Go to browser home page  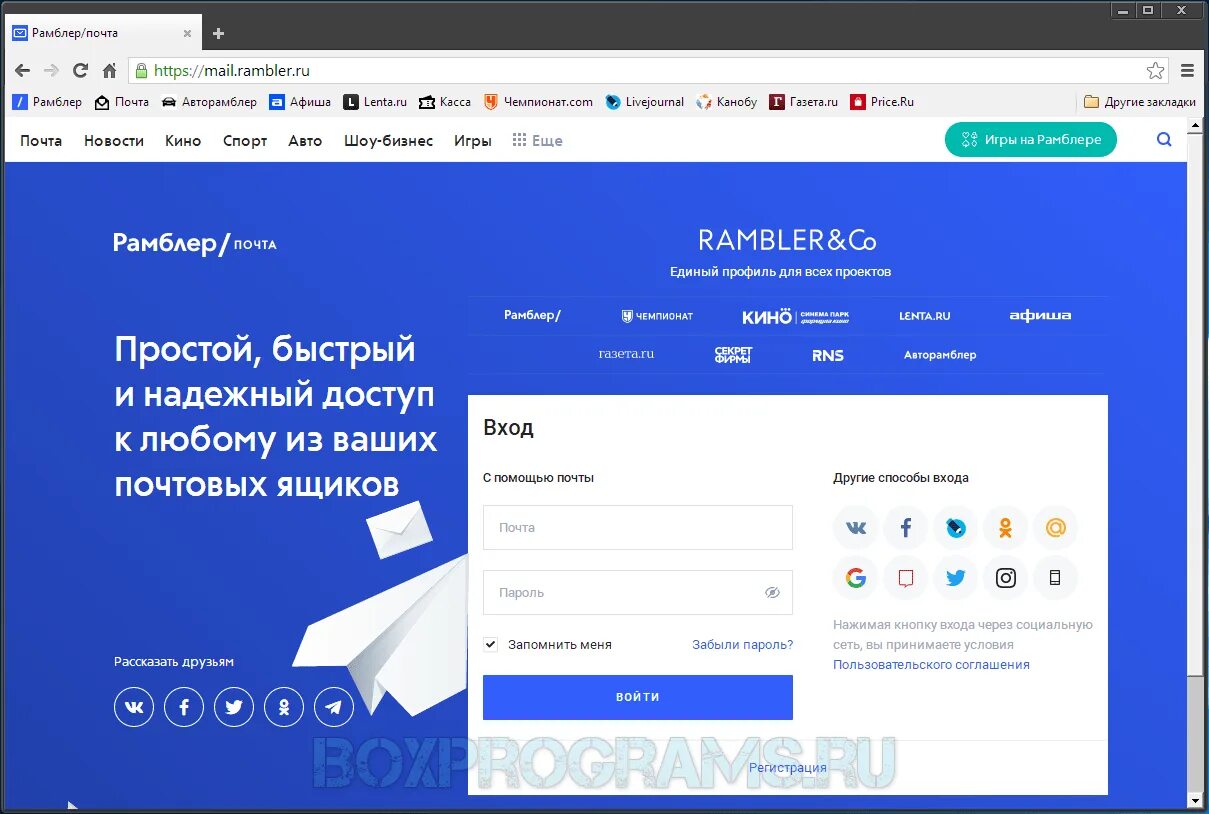[x=110, y=71]
